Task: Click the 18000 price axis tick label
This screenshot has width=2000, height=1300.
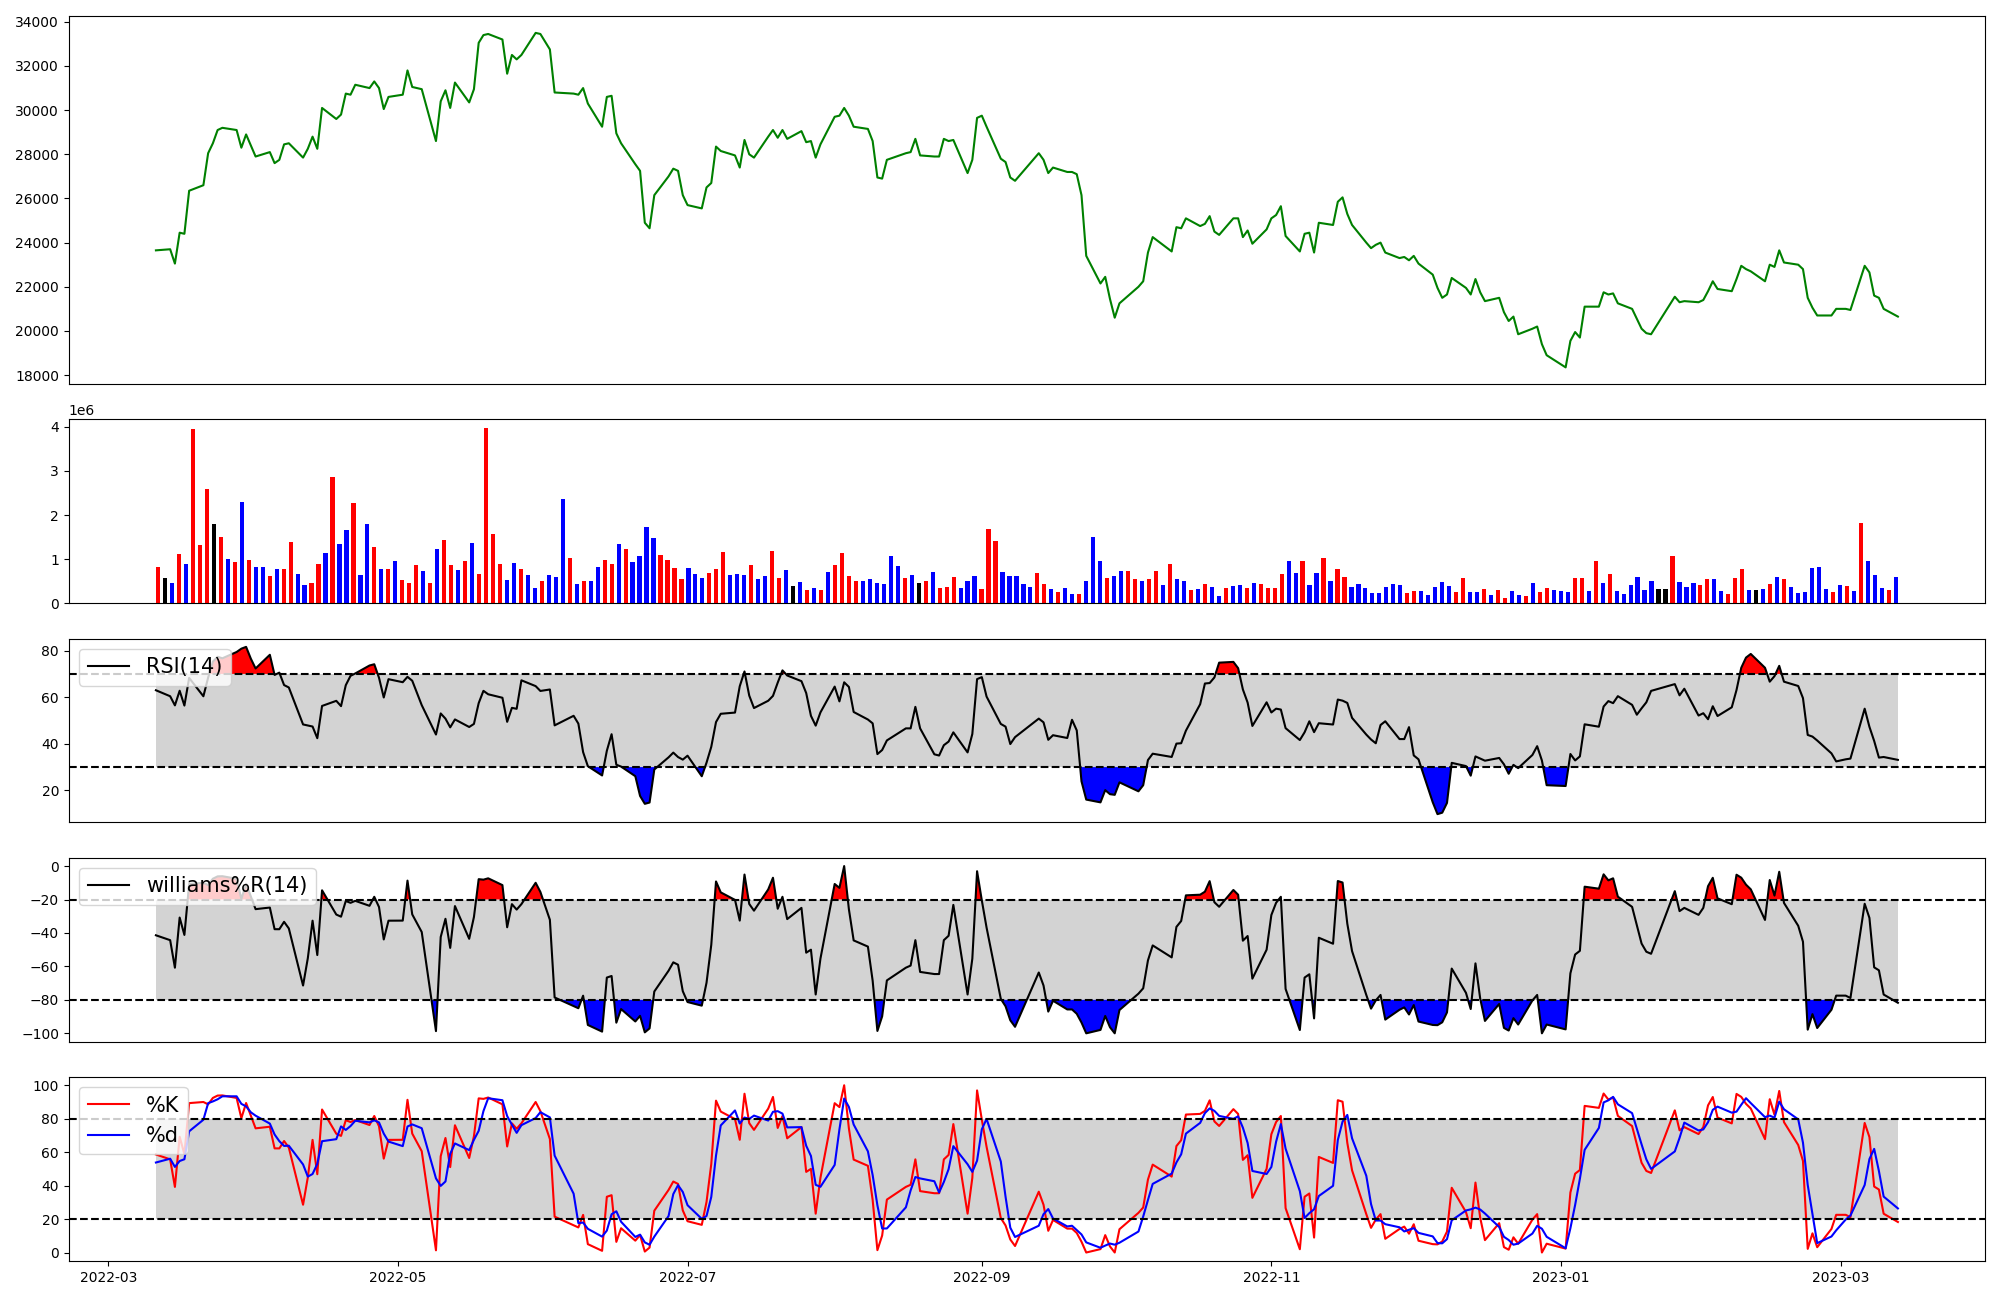Action: click(36, 376)
